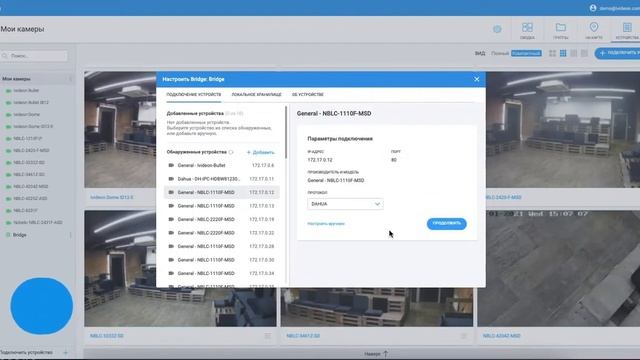The image size is (640, 360).
Task: Switch view mode to Полный
Action: (500, 53)
